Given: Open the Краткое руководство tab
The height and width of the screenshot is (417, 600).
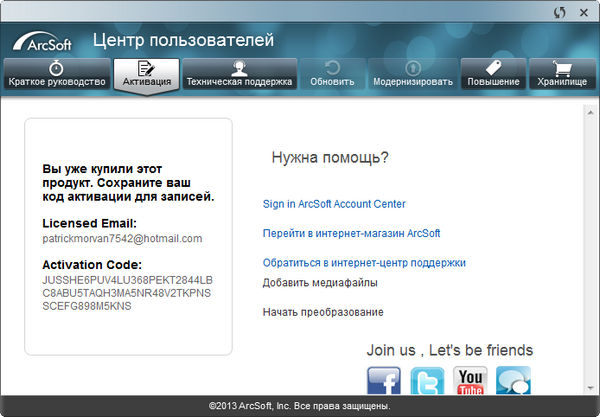Looking at the screenshot, I should click(56, 74).
